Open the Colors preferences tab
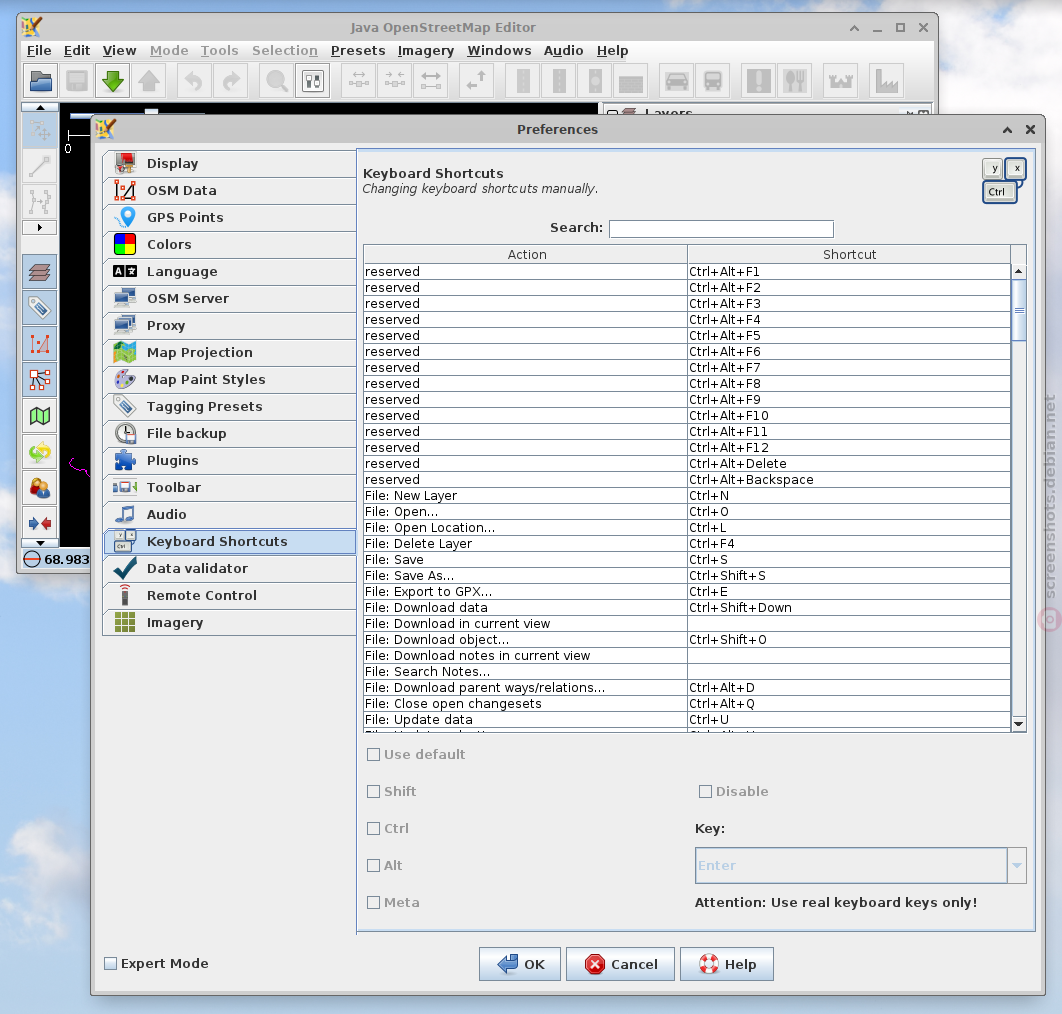1062x1014 pixels. click(230, 245)
